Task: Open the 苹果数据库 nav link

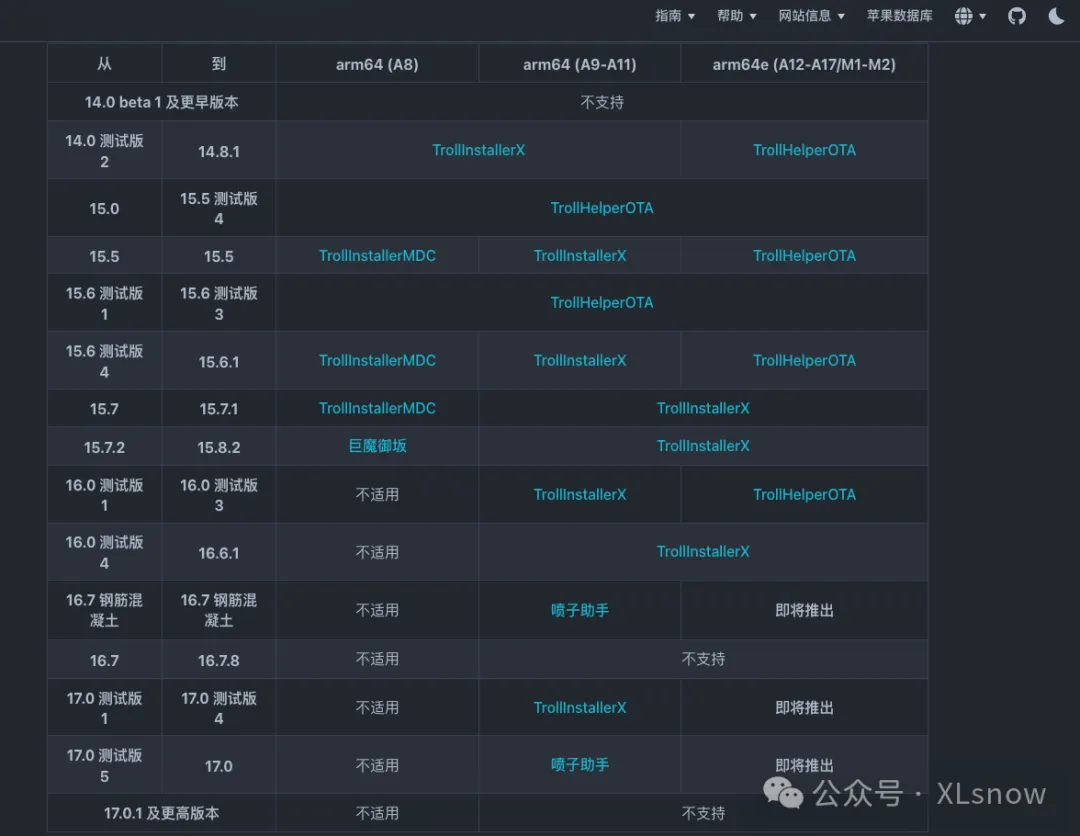Action: click(900, 16)
